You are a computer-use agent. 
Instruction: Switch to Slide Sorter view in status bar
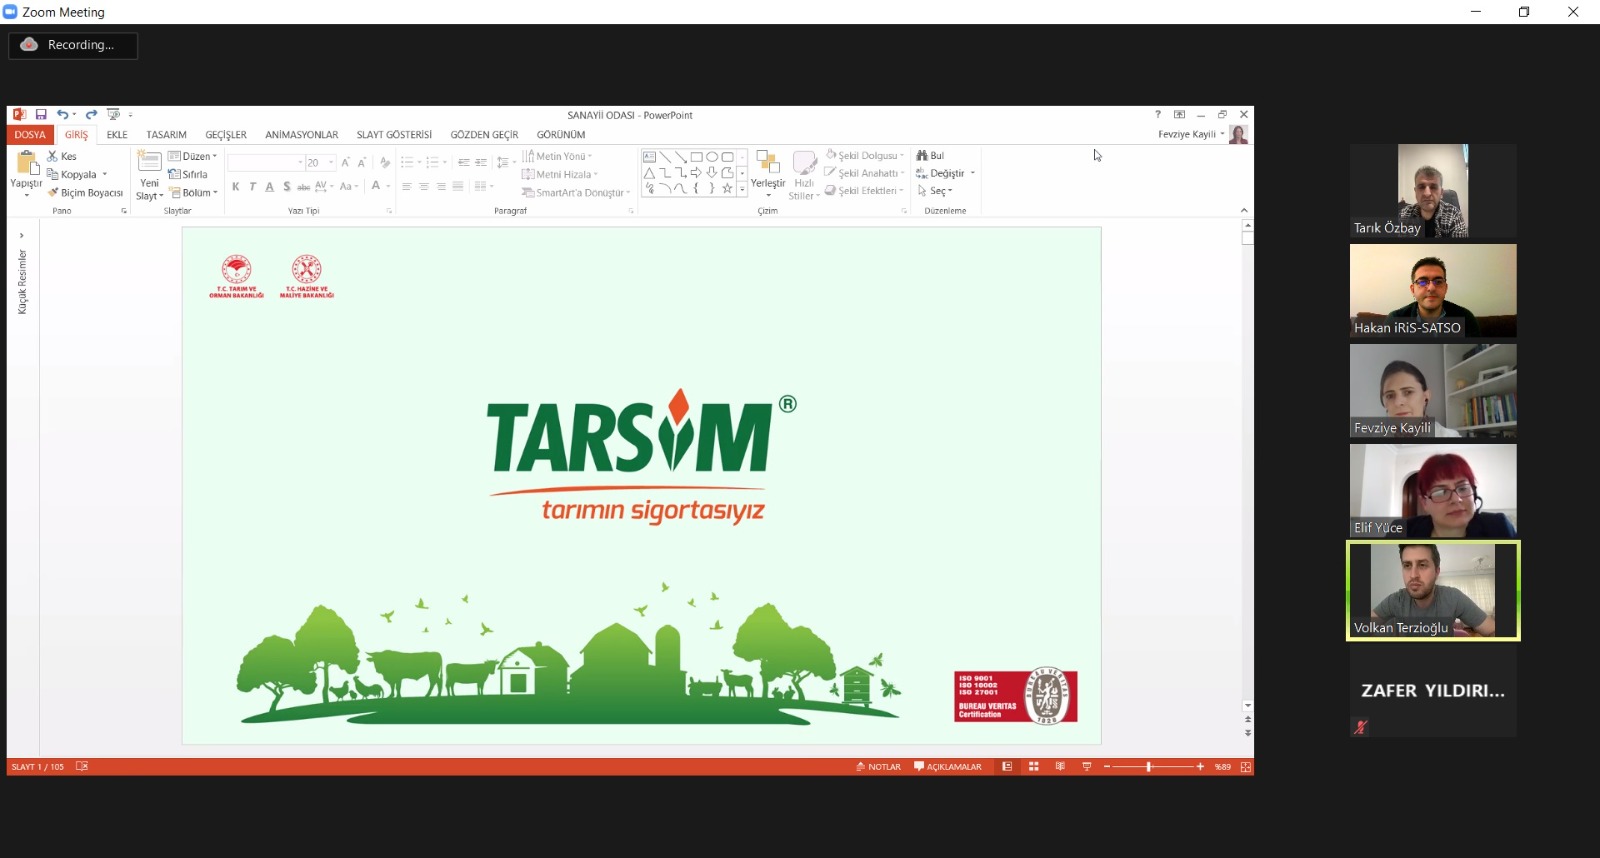click(1033, 767)
